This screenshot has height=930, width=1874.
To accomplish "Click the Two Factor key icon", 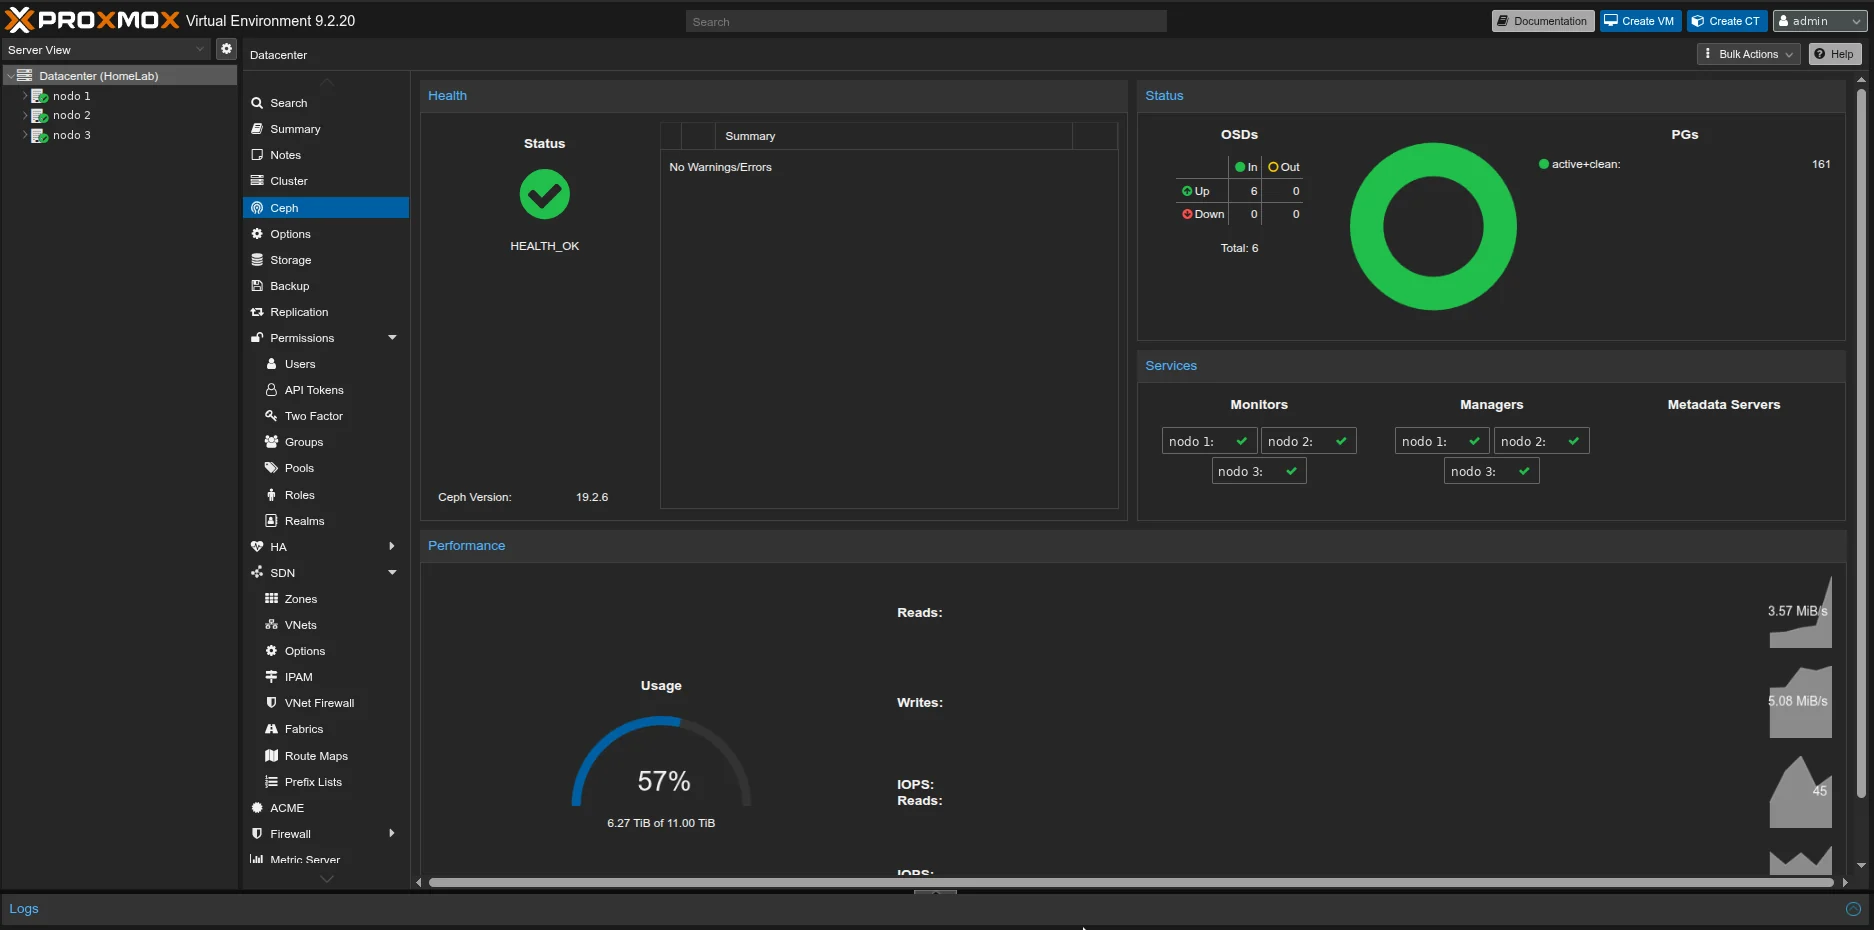I will (x=271, y=416).
